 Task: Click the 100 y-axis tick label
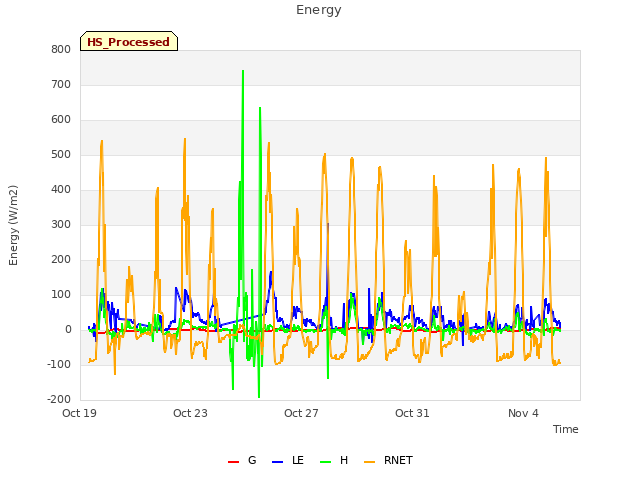coord(61,295)
